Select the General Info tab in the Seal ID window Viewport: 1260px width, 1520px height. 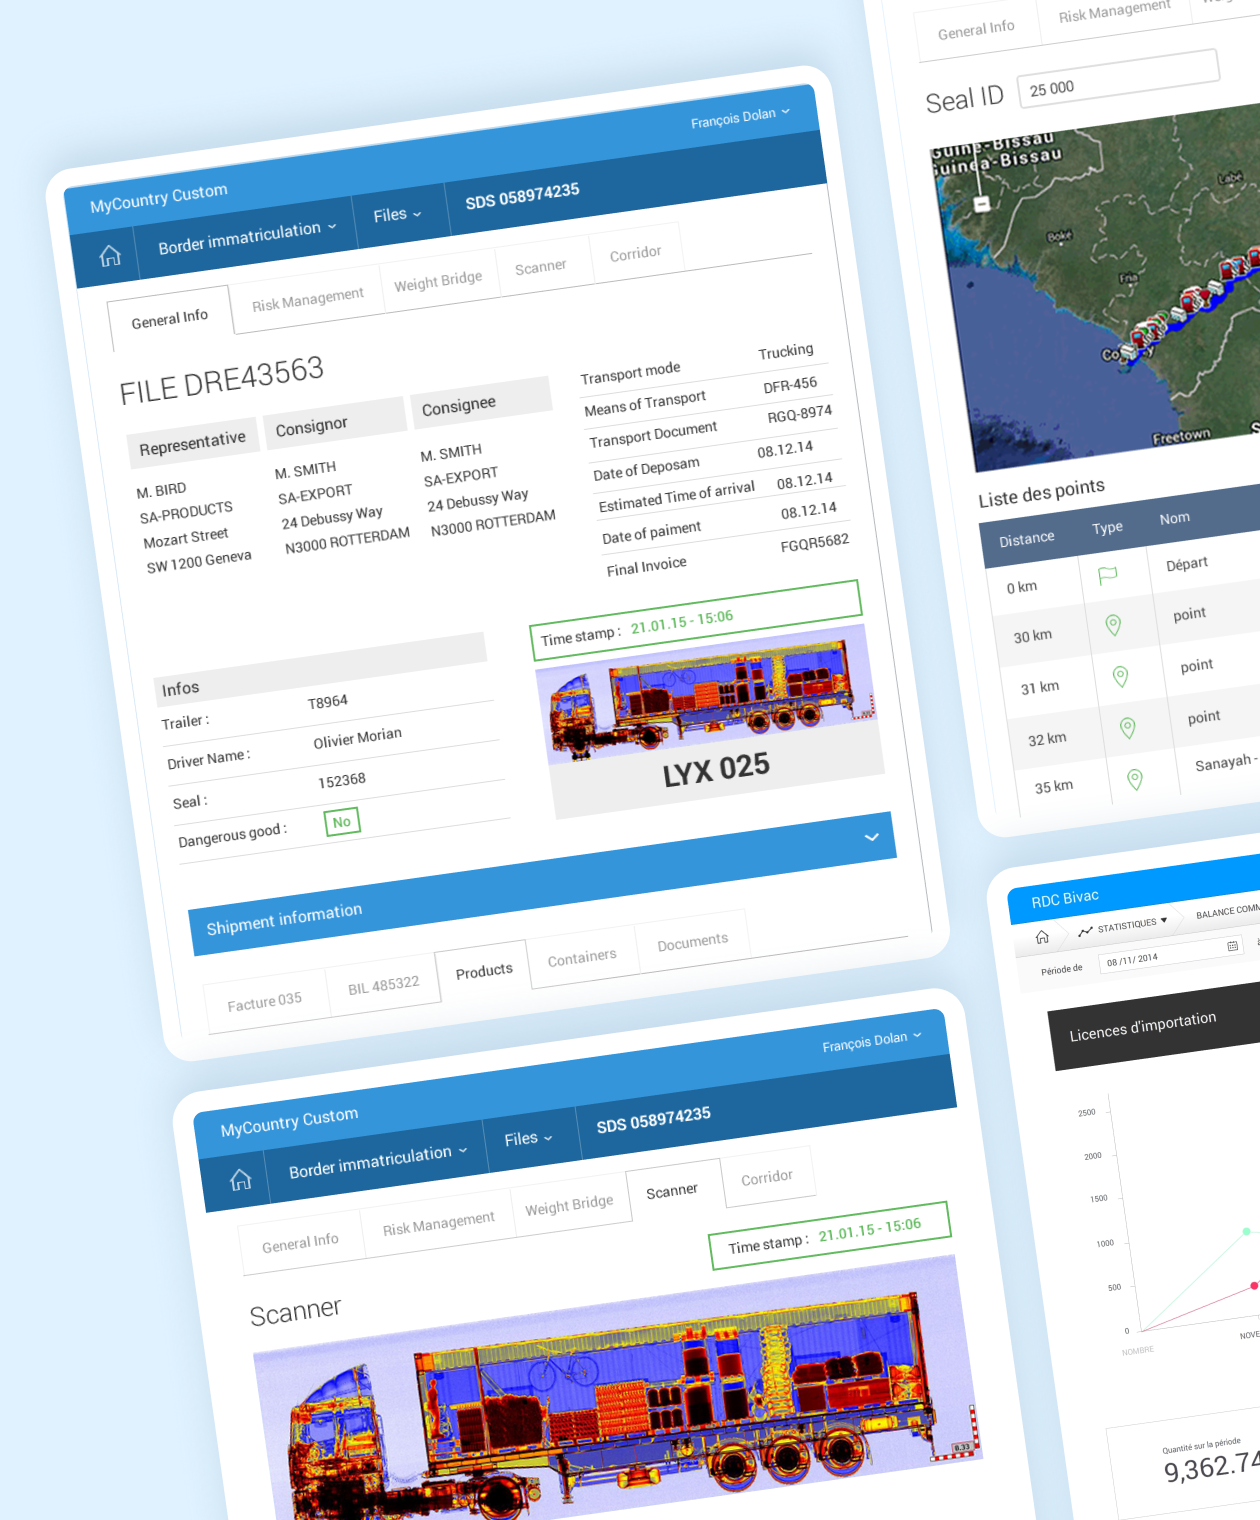pyautogui.click(x=976, y=28)
